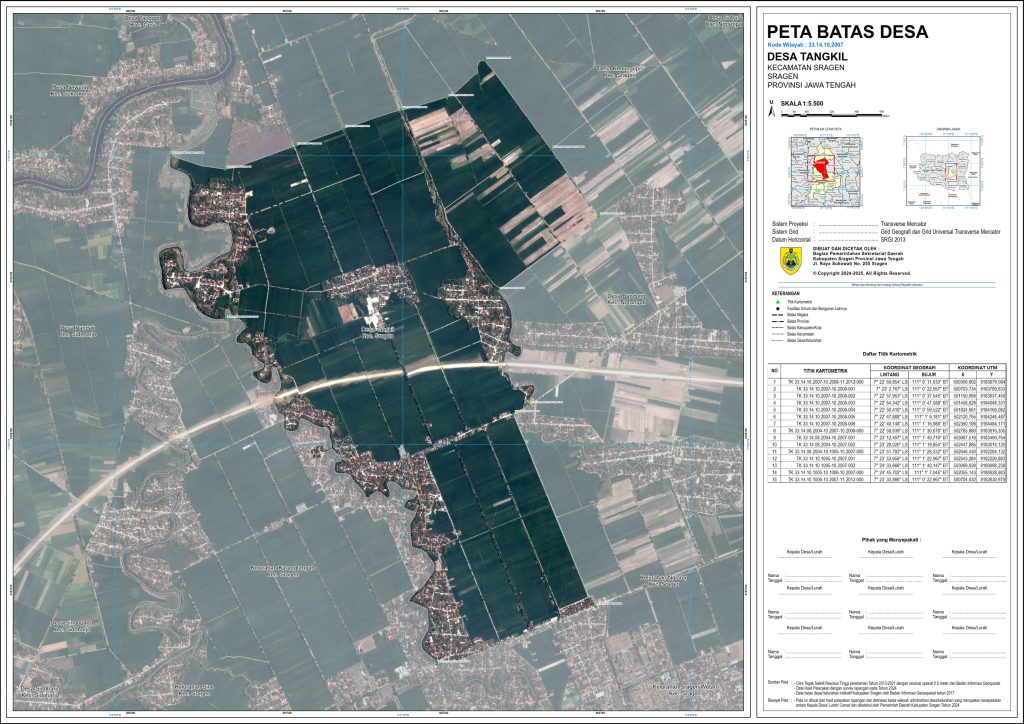This screenshot has width=1024, height=724.
Task: Click the Sragen regency yellow emblem
Action: tap(790, 259)
